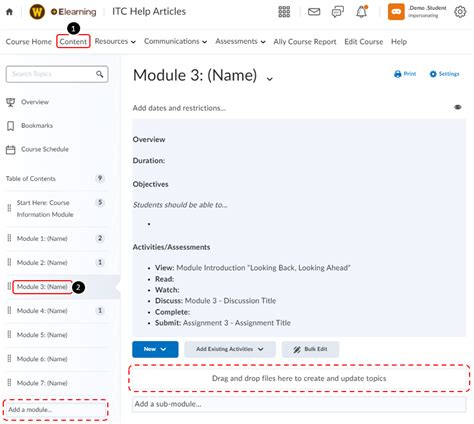
Task: Open the notifications bell icon
Action: click(361, 12)
